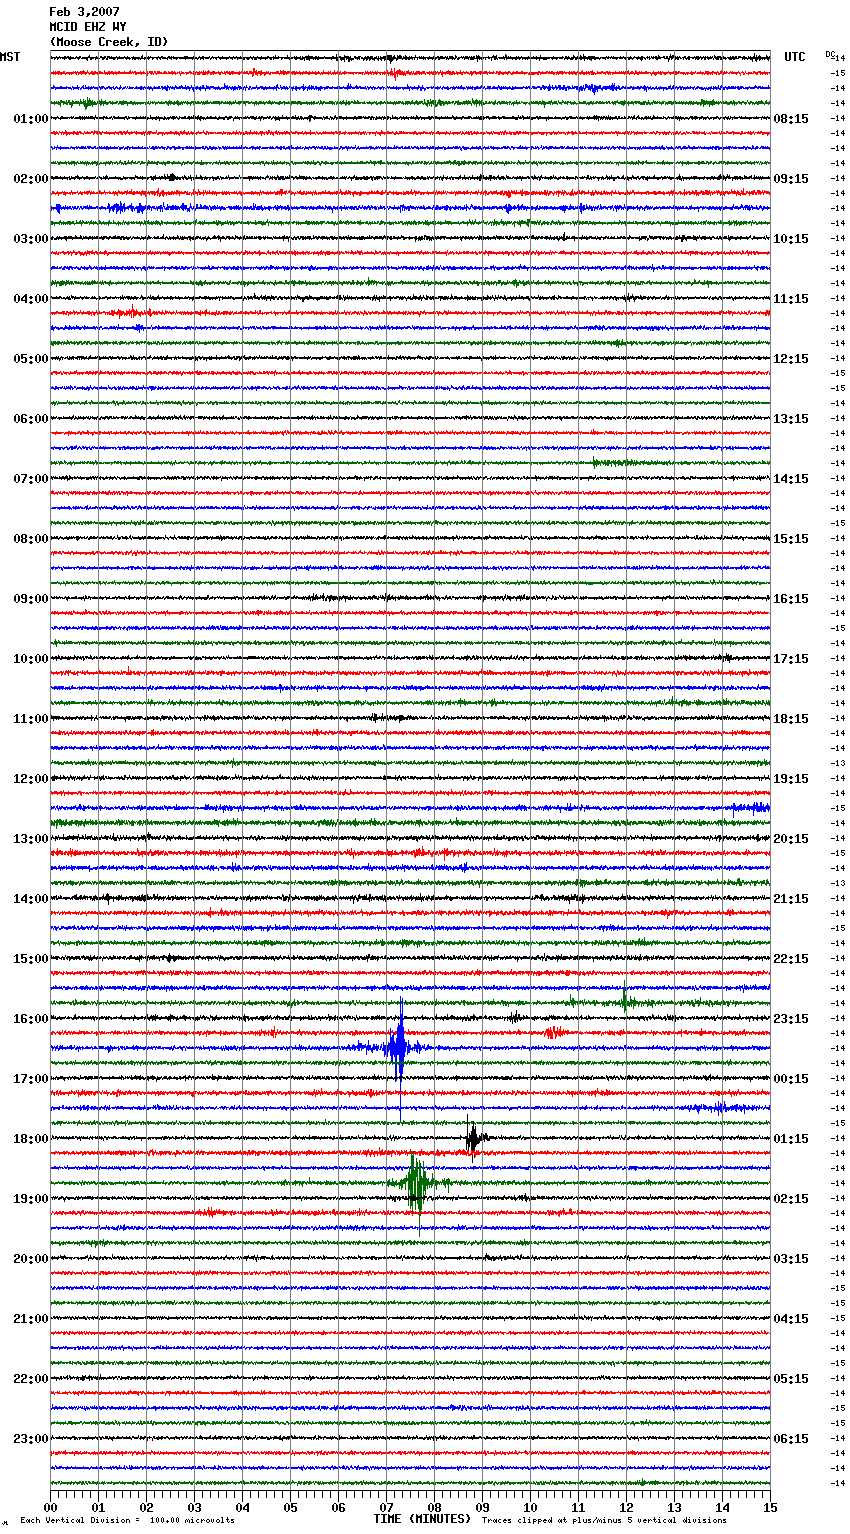Click the '15:00' MST hour label
Viewport: 850px width, 1534px height.
pyautogui.click(x=31, y=959)
